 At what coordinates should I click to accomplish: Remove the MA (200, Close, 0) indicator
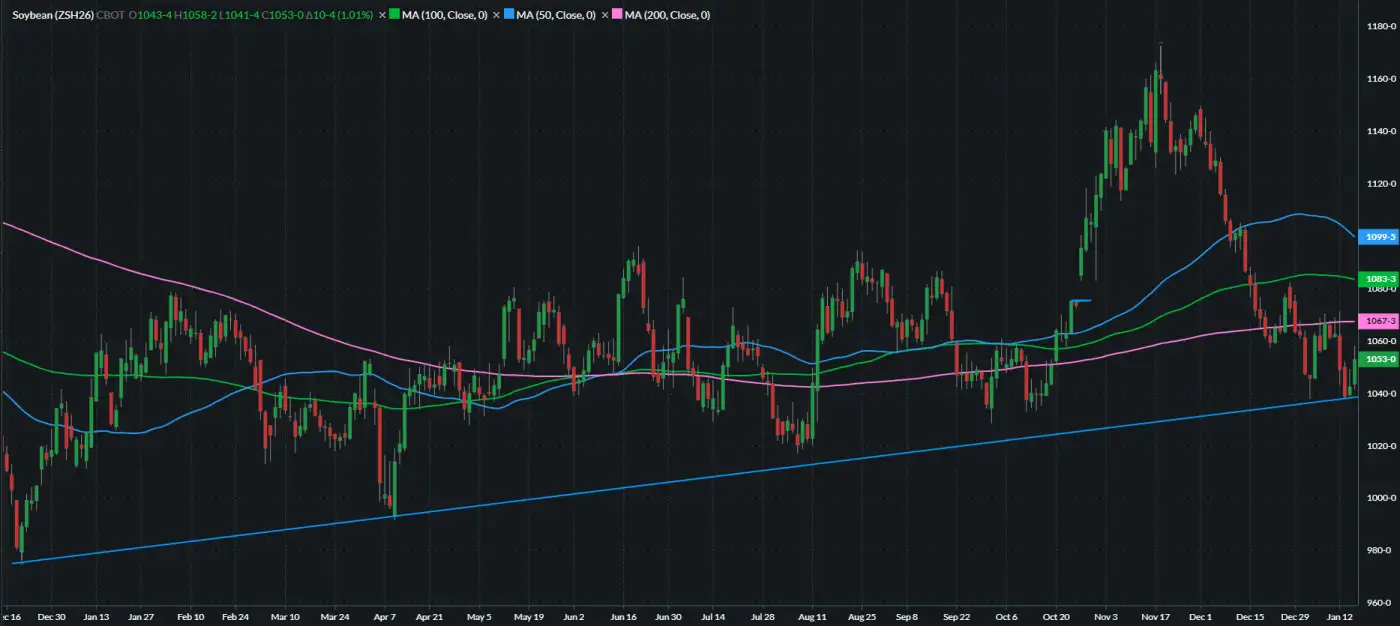click(x=605, y=15)
